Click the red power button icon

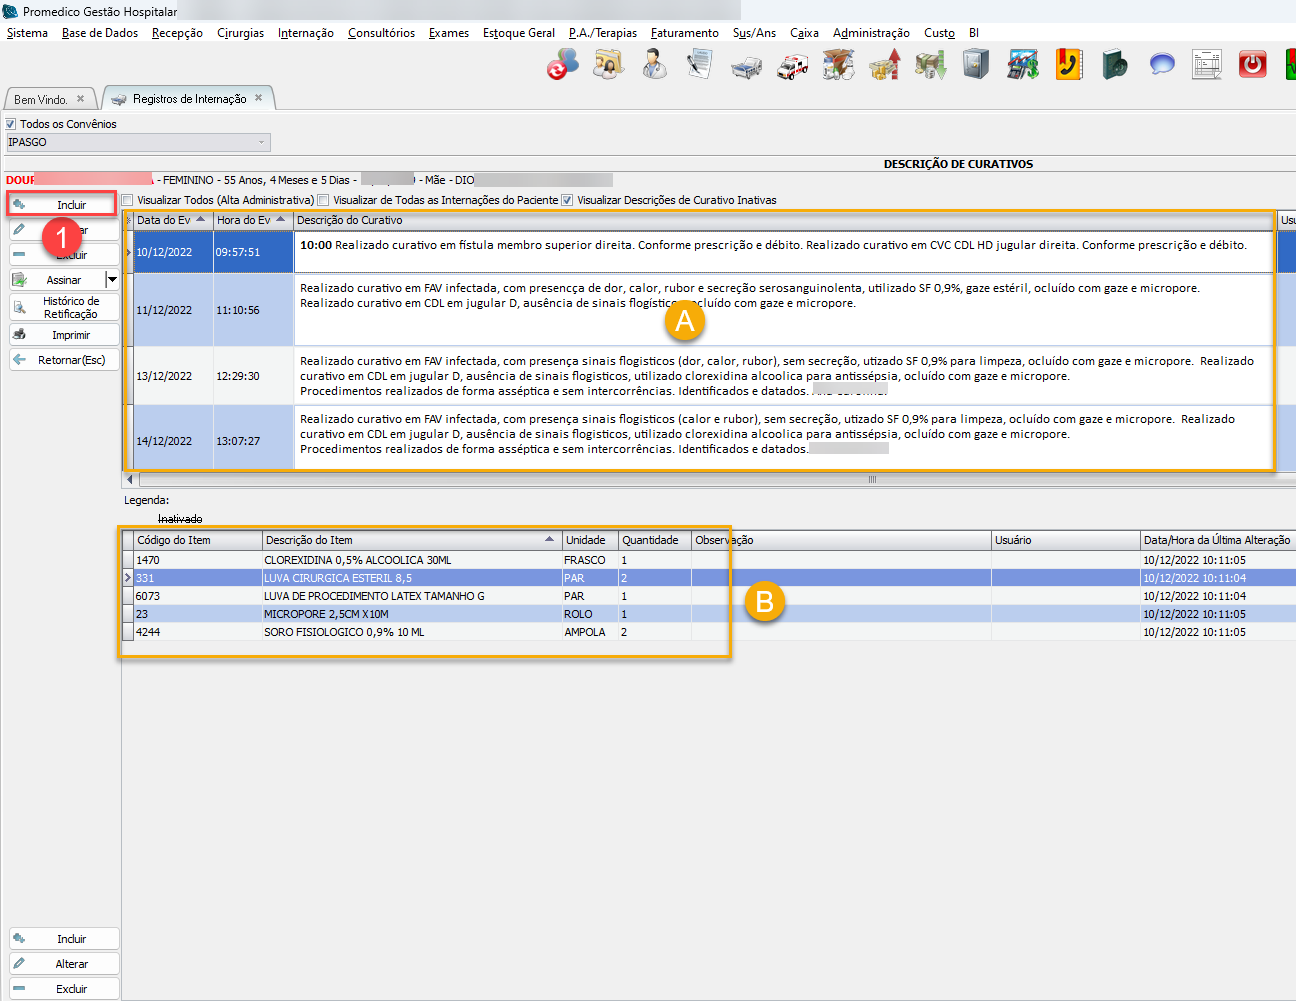pyautogui.click(x=1252, y=65)
